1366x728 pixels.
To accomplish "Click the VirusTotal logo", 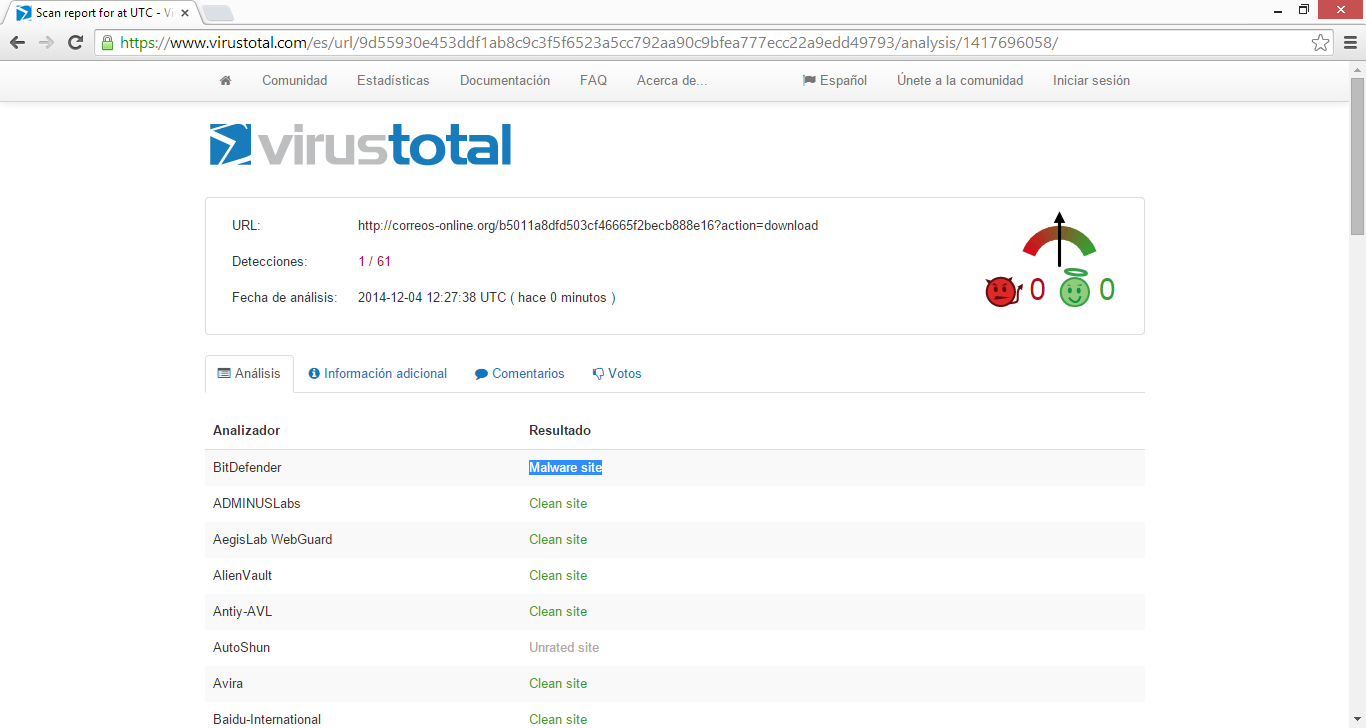I will click(x=360, y=144).
